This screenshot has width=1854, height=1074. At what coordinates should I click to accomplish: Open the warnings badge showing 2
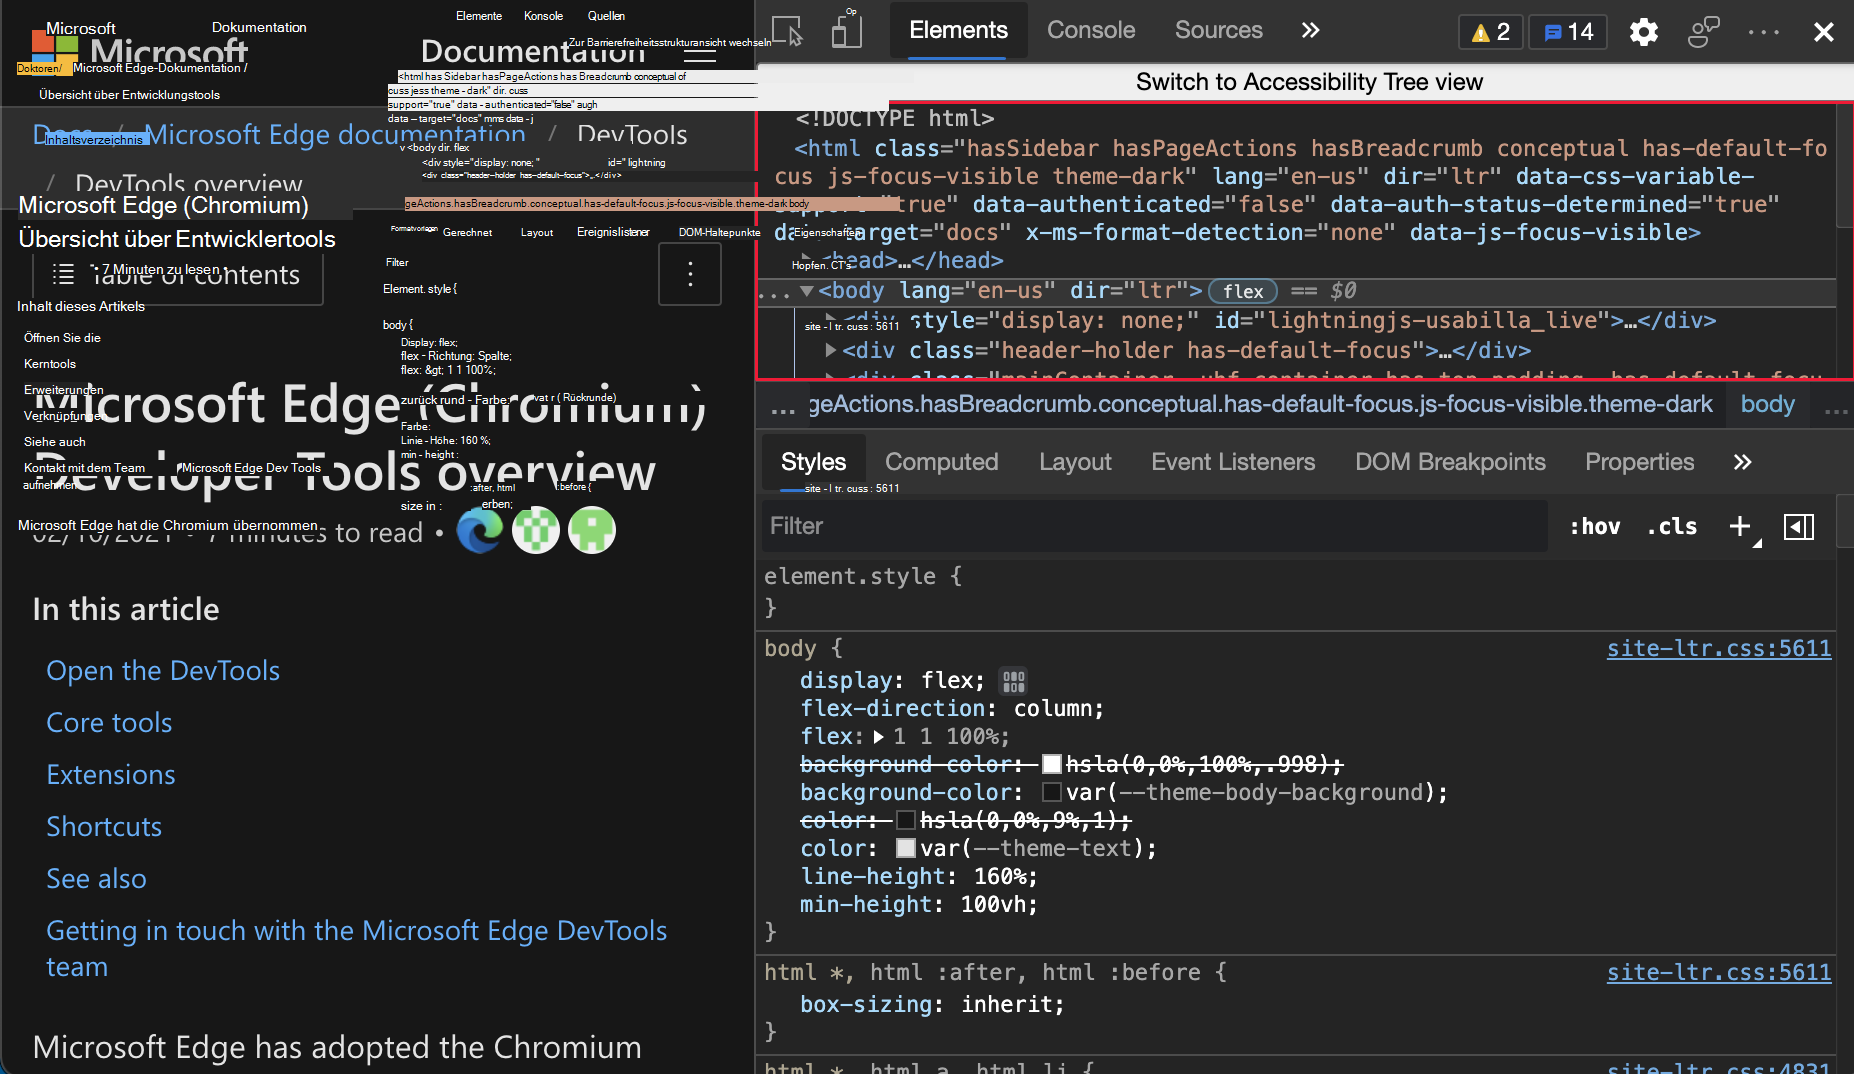(1491, 32)
